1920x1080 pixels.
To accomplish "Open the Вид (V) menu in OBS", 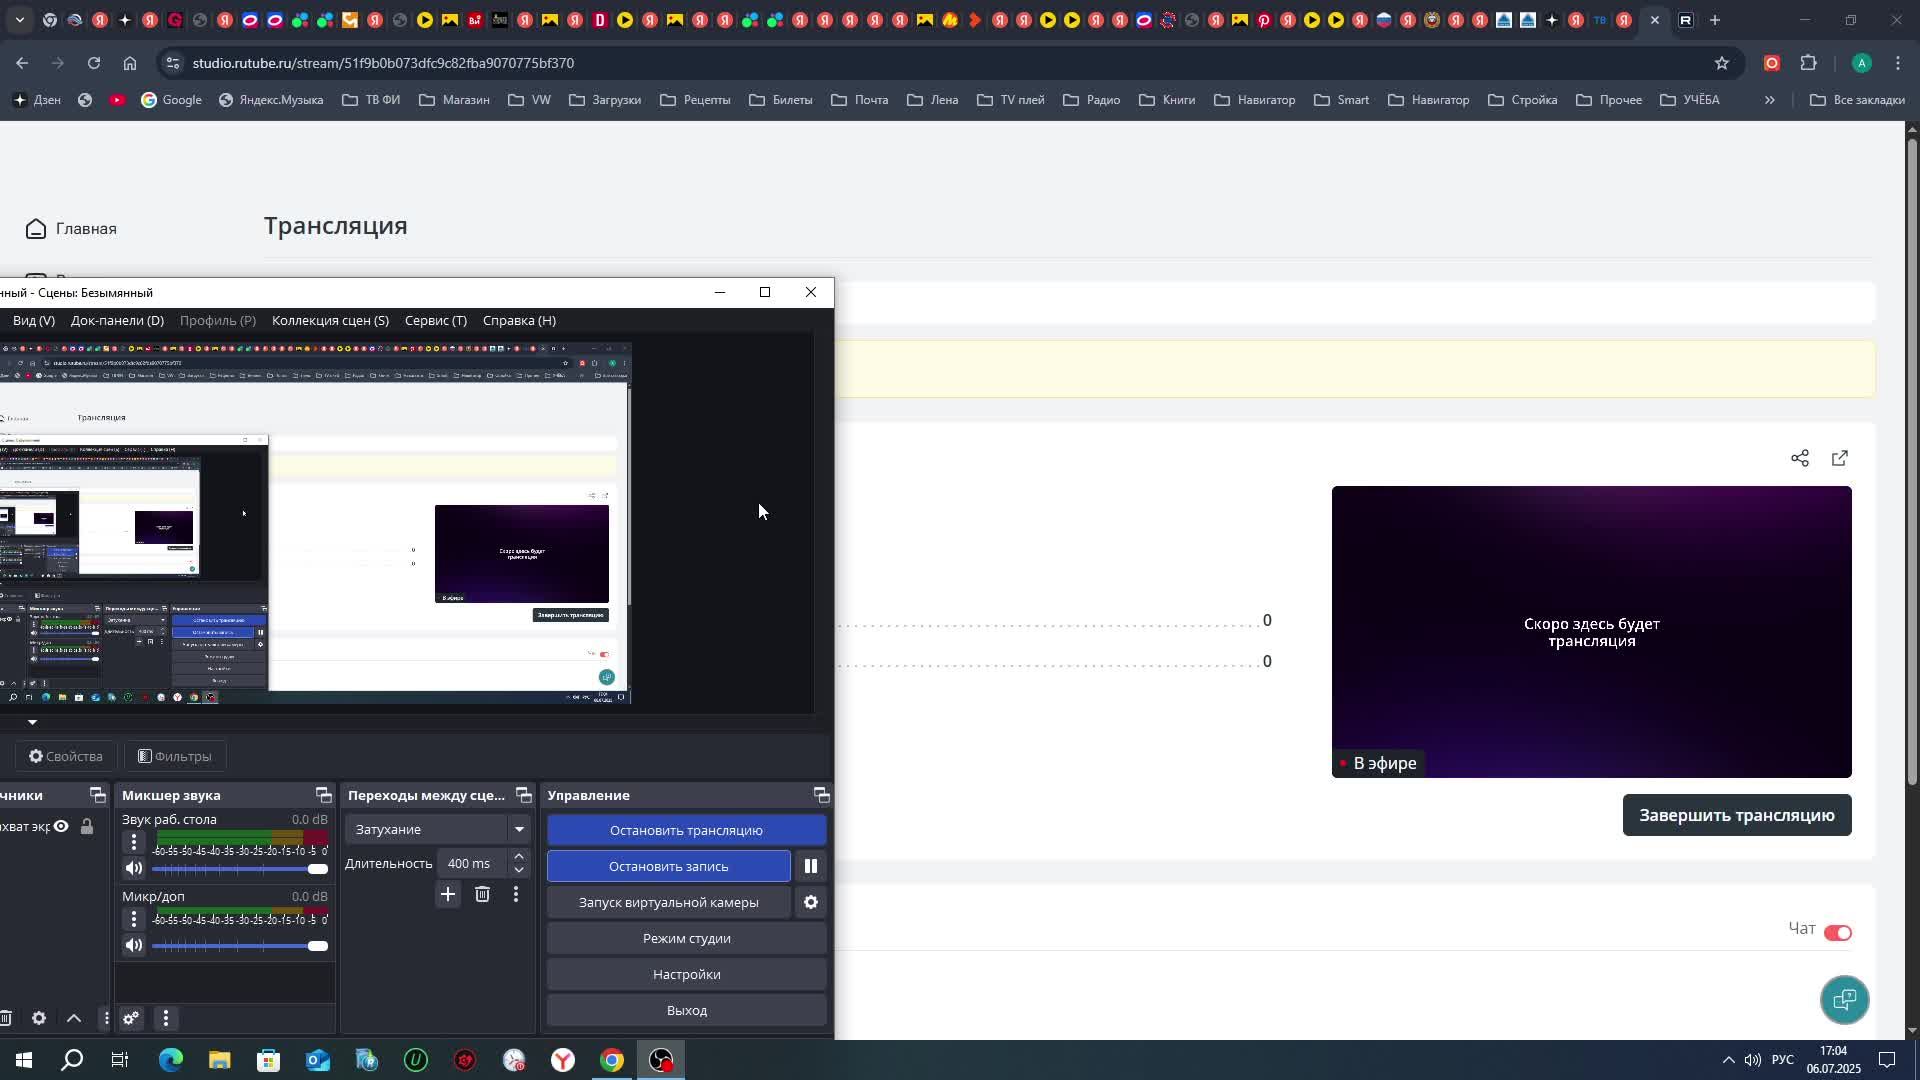I will pyautogui.click(x=34, y=321).
